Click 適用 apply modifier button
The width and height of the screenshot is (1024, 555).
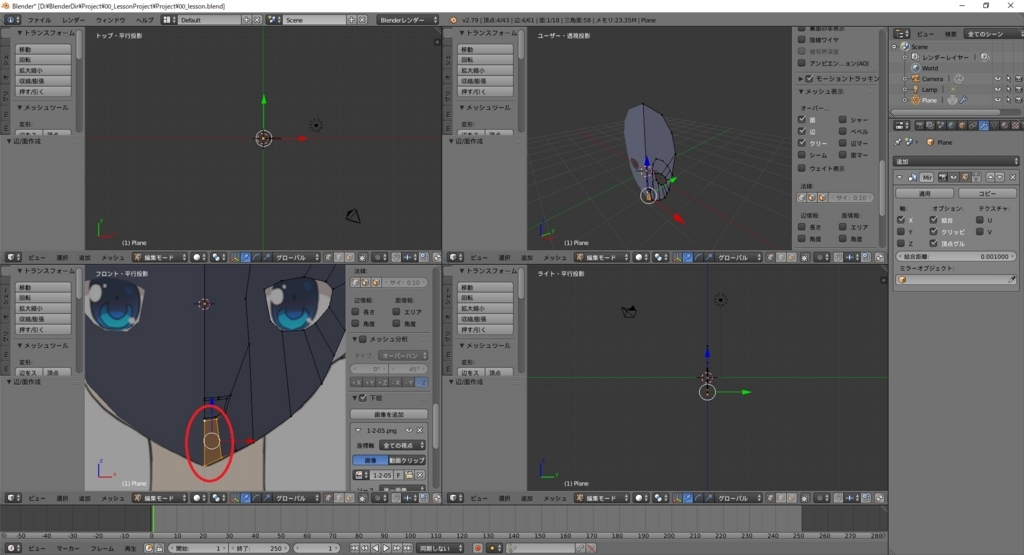coord(924,193)
